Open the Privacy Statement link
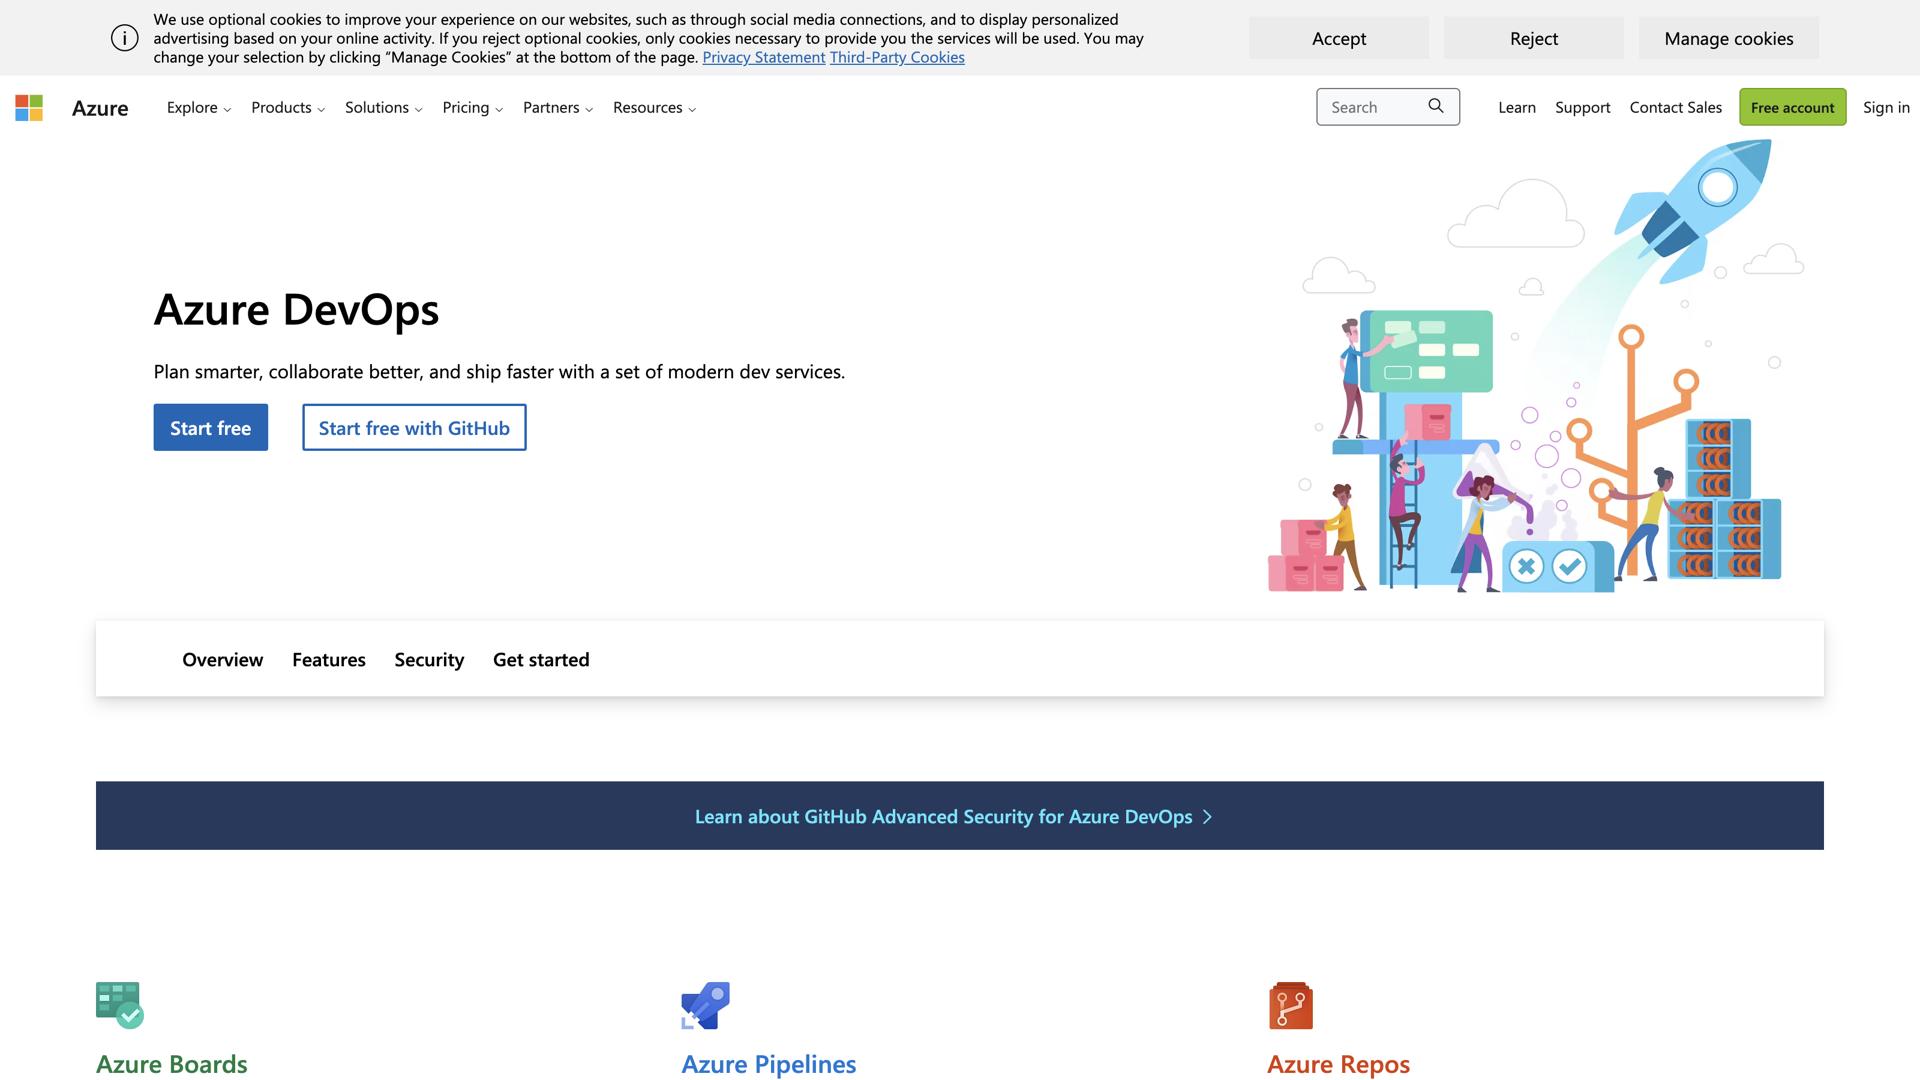Viewport: 1920px width, 1080px height. coord(763,57)
